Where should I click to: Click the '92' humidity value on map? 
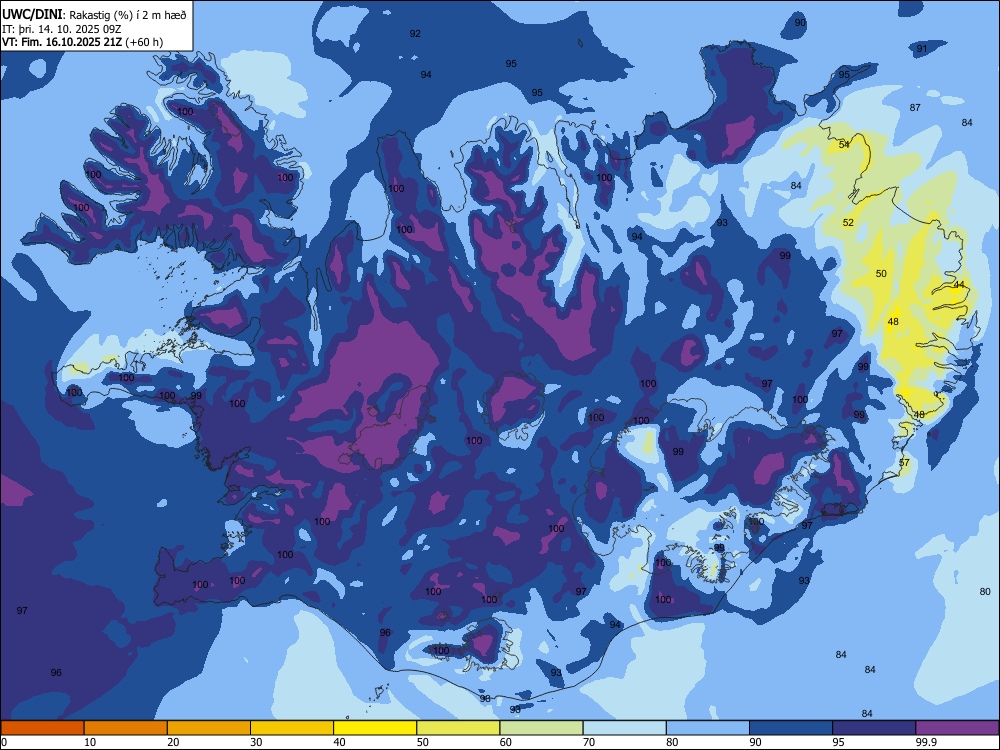(415, 34)
